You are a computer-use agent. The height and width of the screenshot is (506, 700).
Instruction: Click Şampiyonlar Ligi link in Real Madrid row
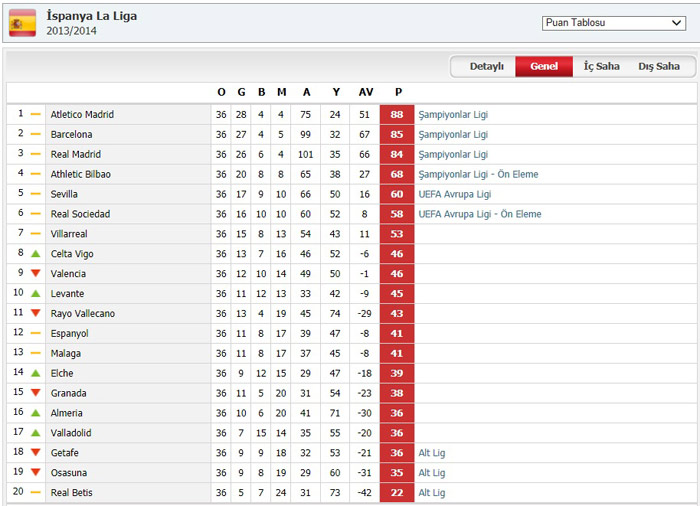[453, 155]
